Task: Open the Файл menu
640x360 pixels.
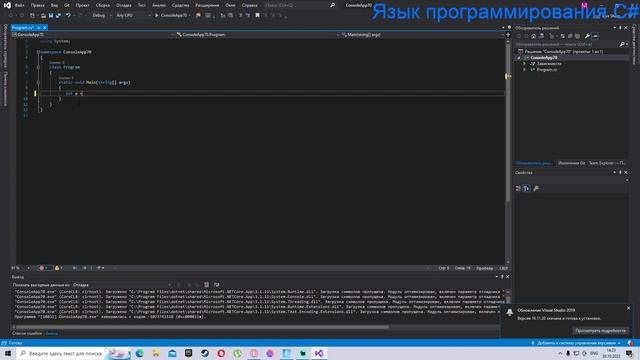Action: coord(20,5)
